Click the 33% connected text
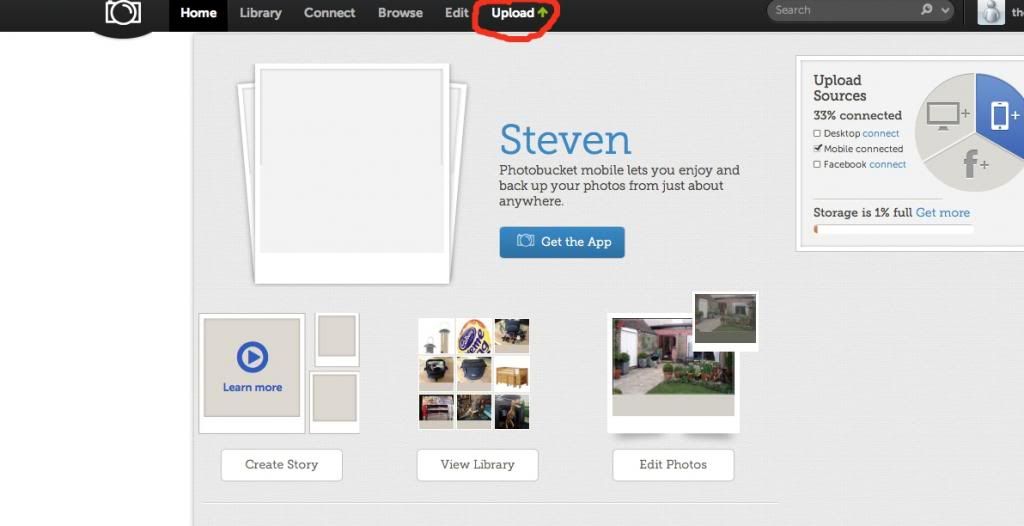 pos(857,116)
